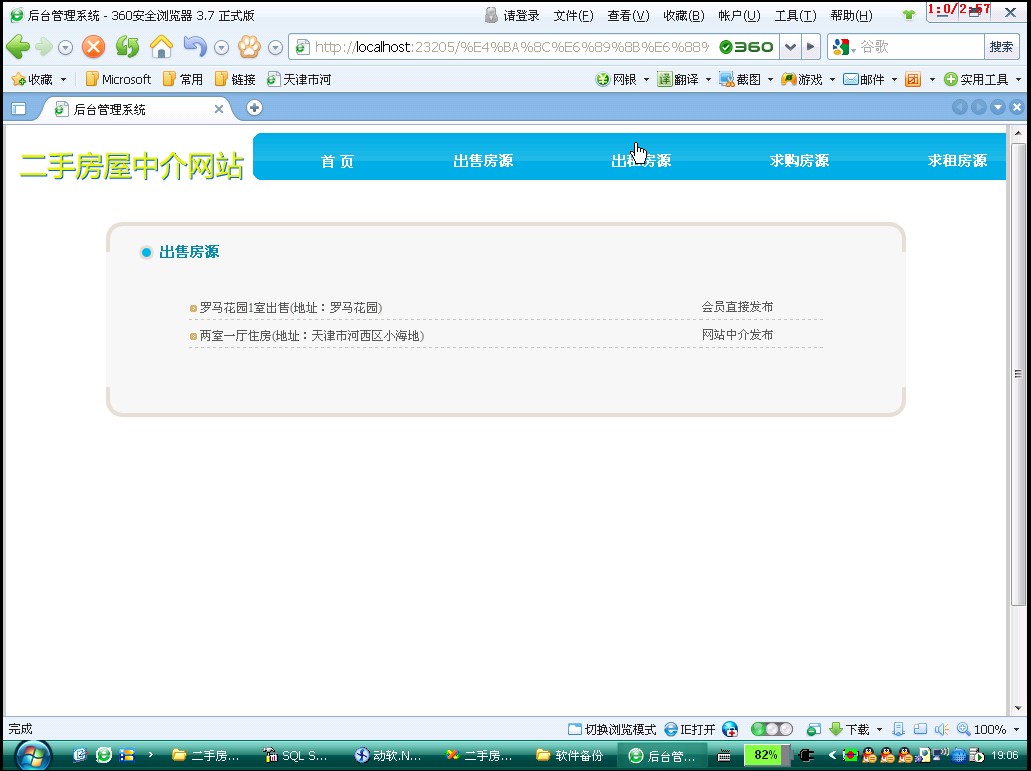The height and width of the screenshot is (771, 1031).
Task: Open the tab list dropdown arrow at right
Action: pyautogui.click(x=998, y=107)
